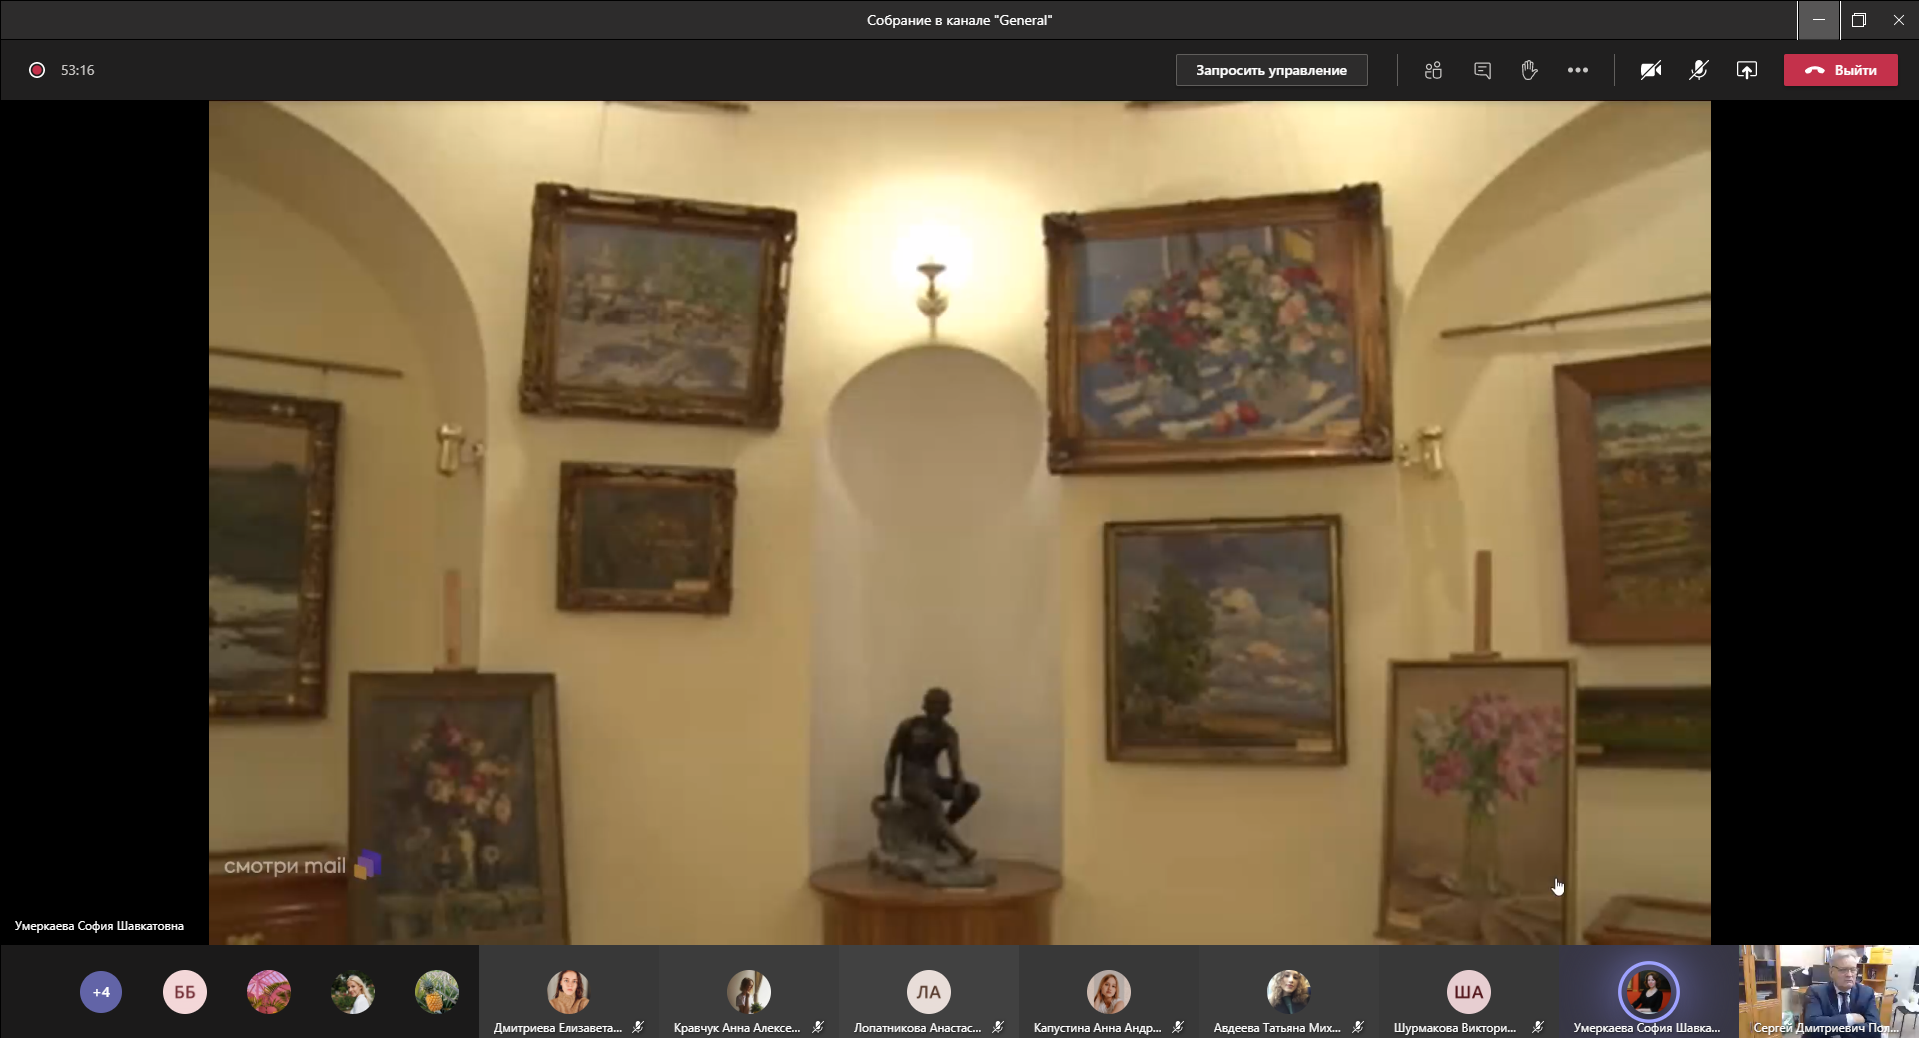Select the ББ participant avatar
Viewport: 1919px width, 1038px height.
(x=185, y=992)
